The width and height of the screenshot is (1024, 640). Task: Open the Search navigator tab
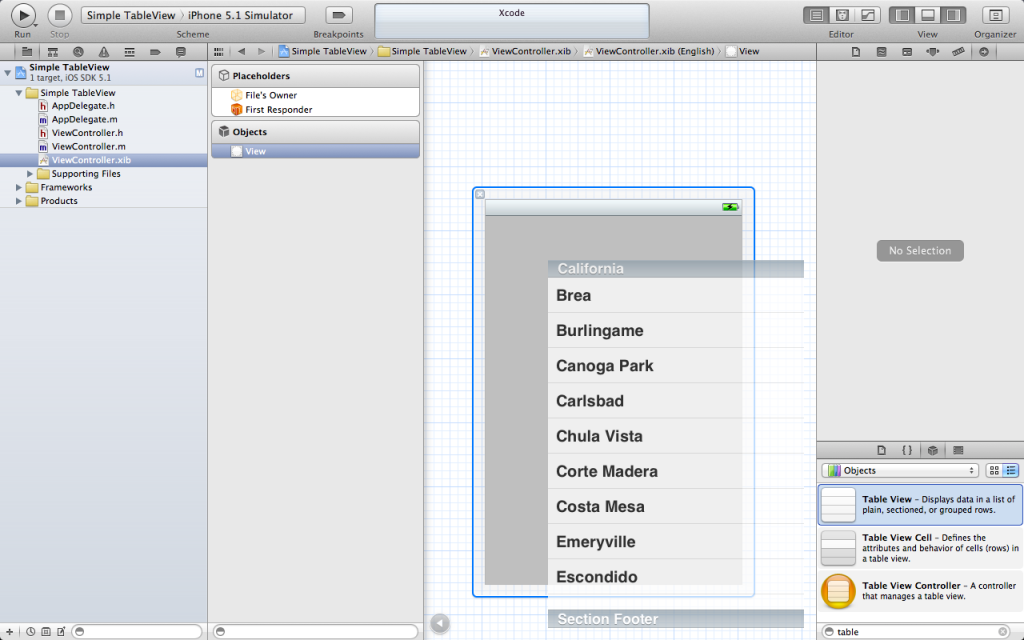(x=78, y=51)
